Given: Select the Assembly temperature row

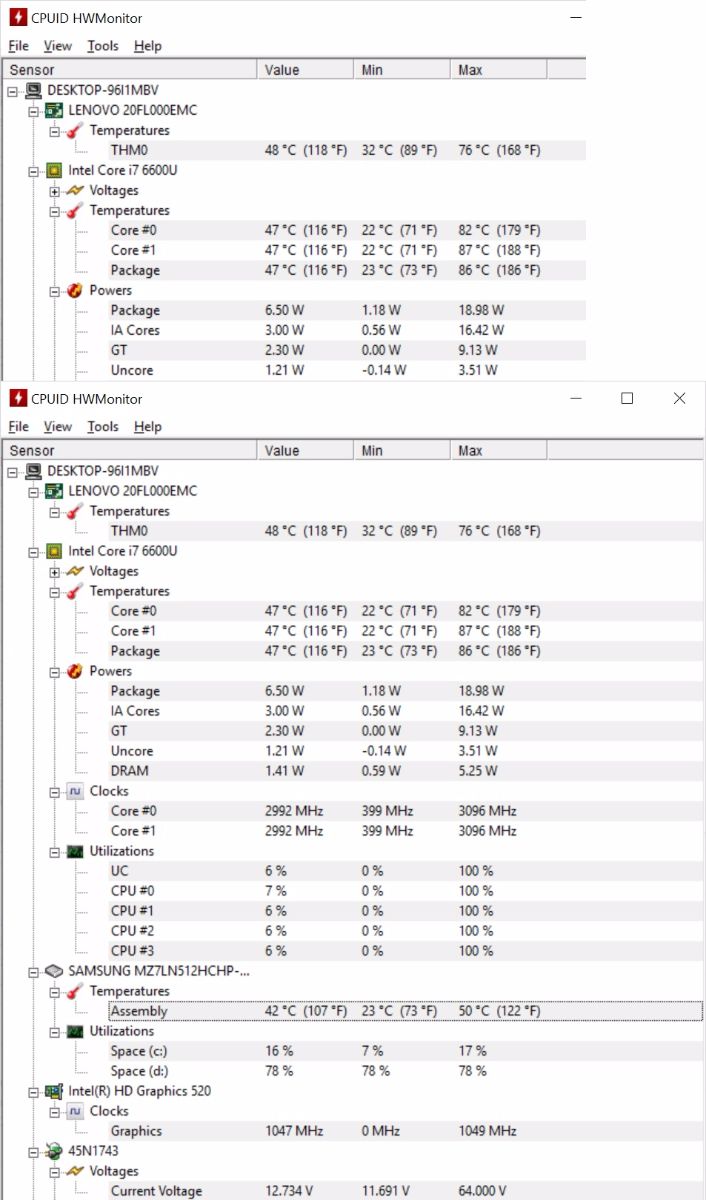Looking at the screenshot, I should pyautogui.click(x=139, y=1011).
